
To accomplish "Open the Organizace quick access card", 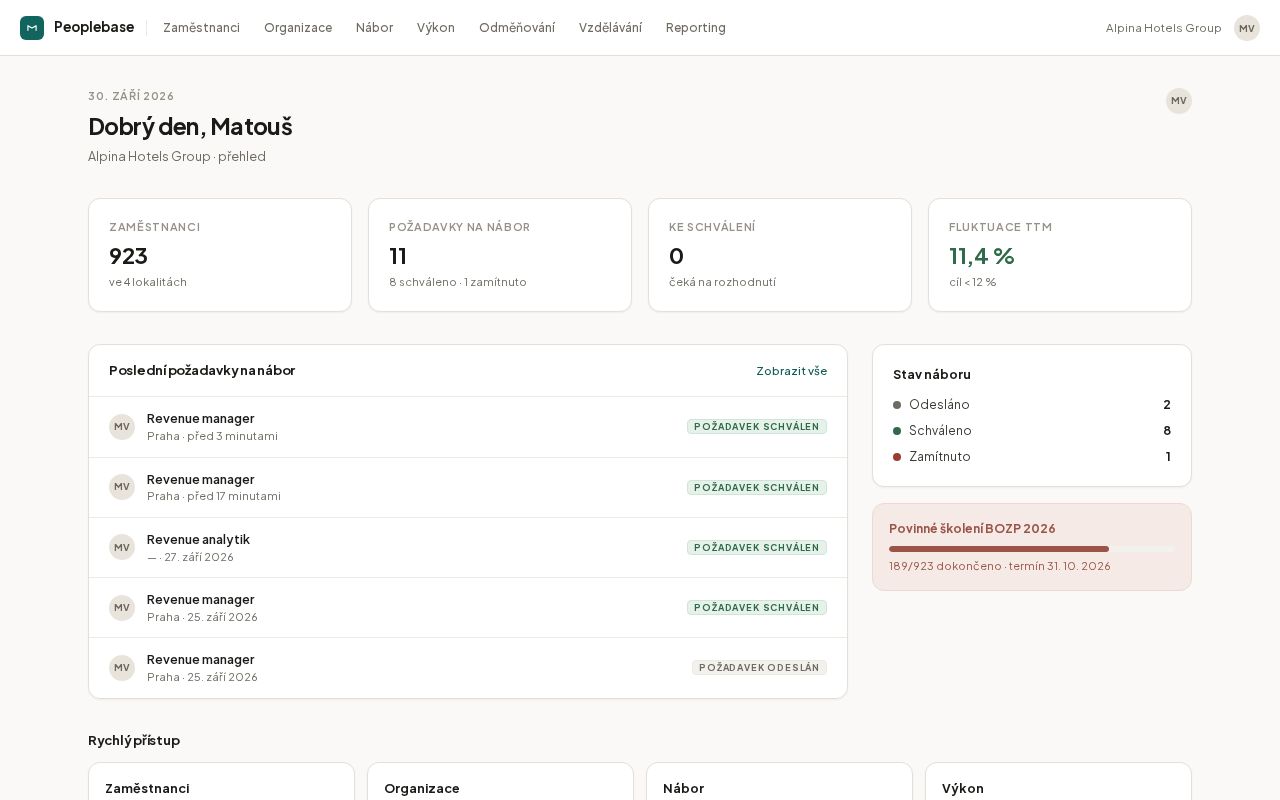I will [x=500, y=782].
